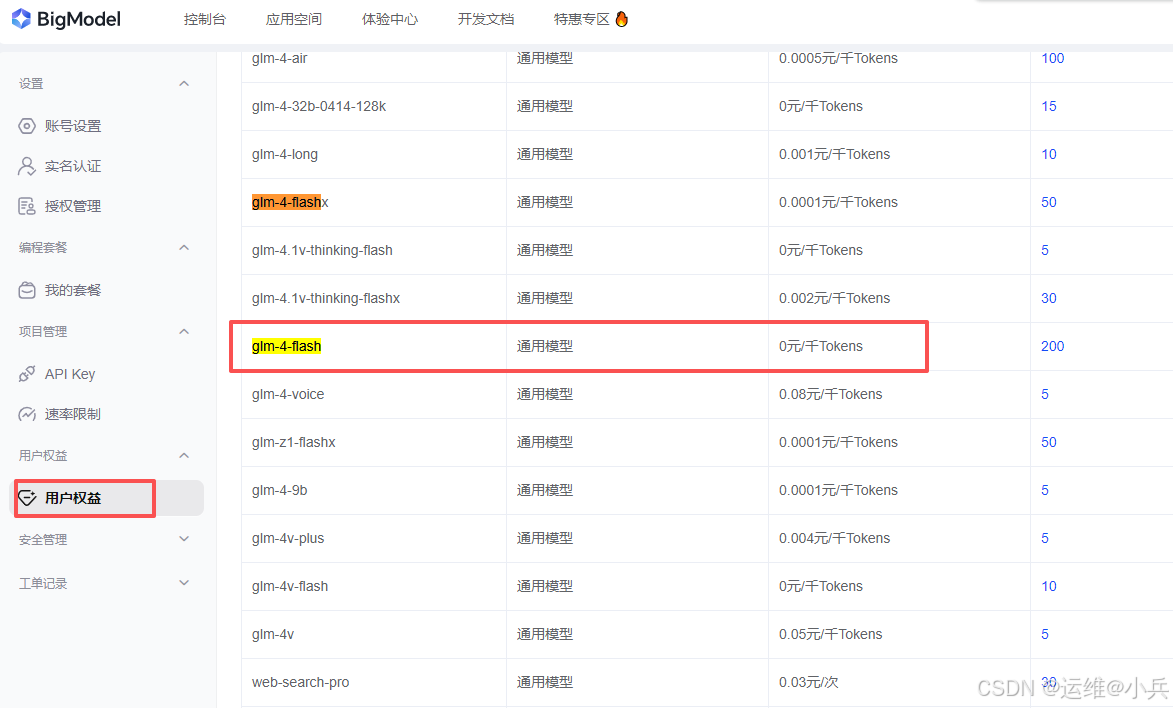Click the 15 link for glm-4-32b-0414-128k
The width and height of the screenshot is (1173, 708).
click(x=1049, y=106)
